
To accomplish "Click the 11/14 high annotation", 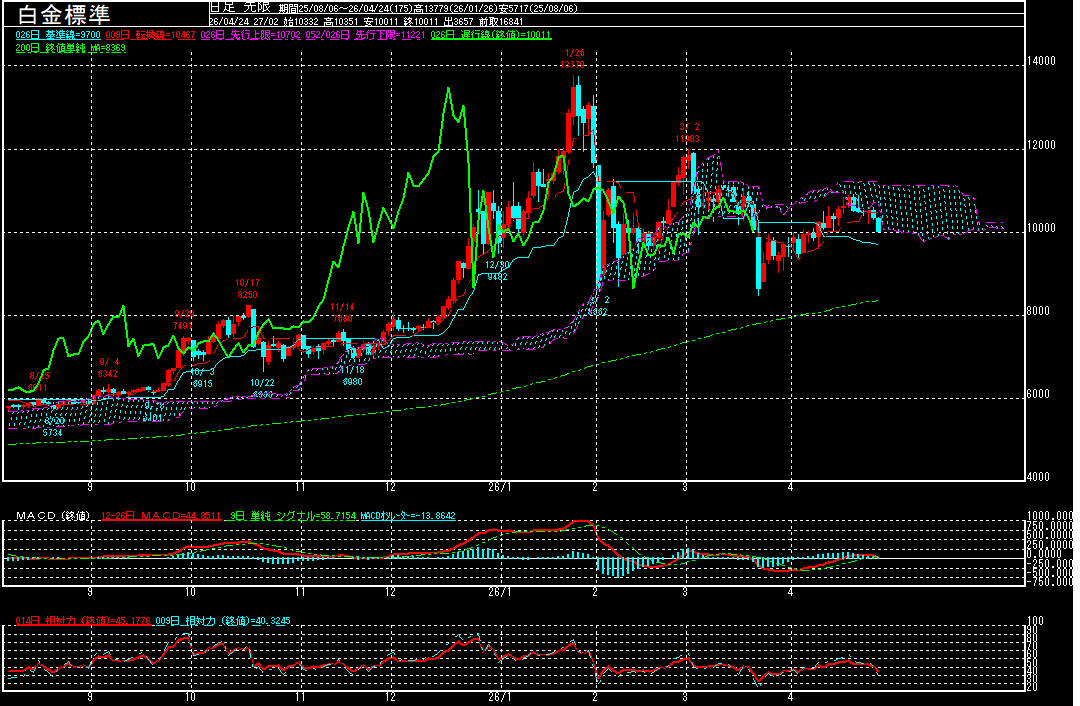I will 342,312.
